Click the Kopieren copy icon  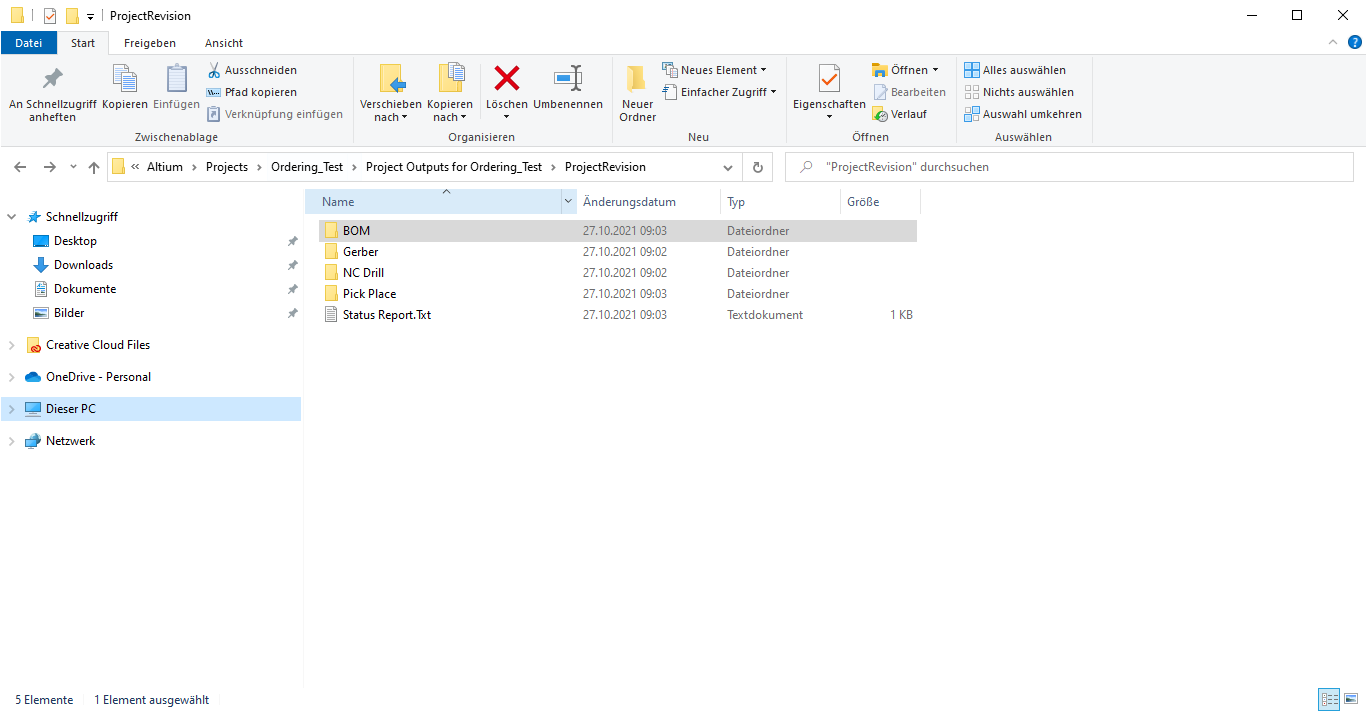[x=125, y=78]
